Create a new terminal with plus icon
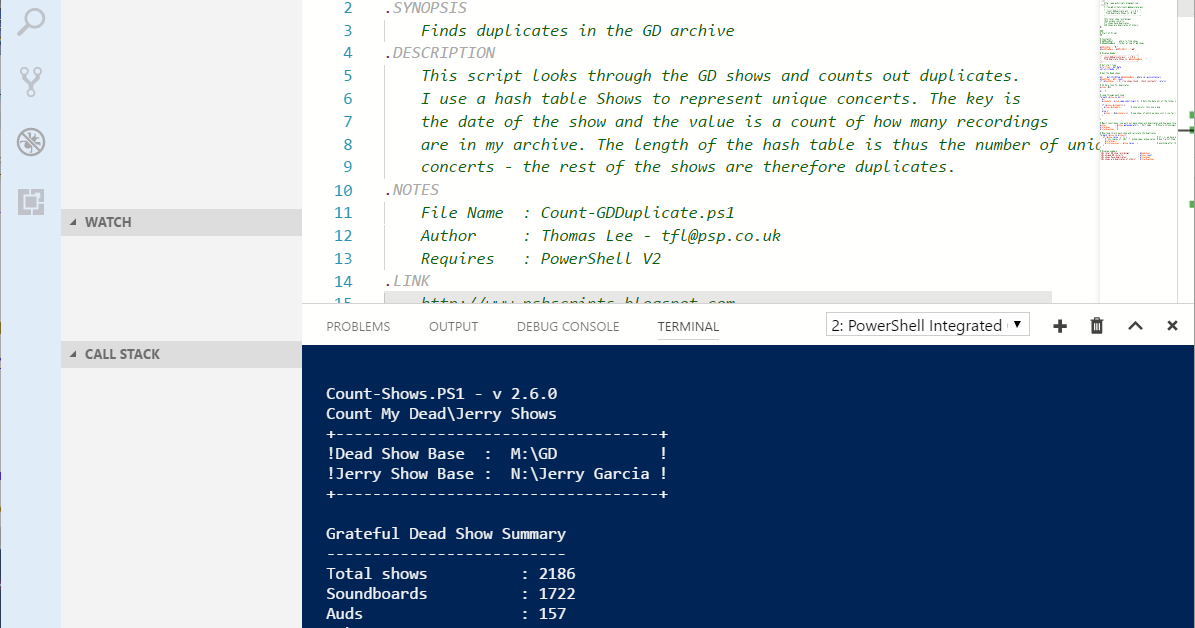1195x628 pixels. tap(1059, 325)
